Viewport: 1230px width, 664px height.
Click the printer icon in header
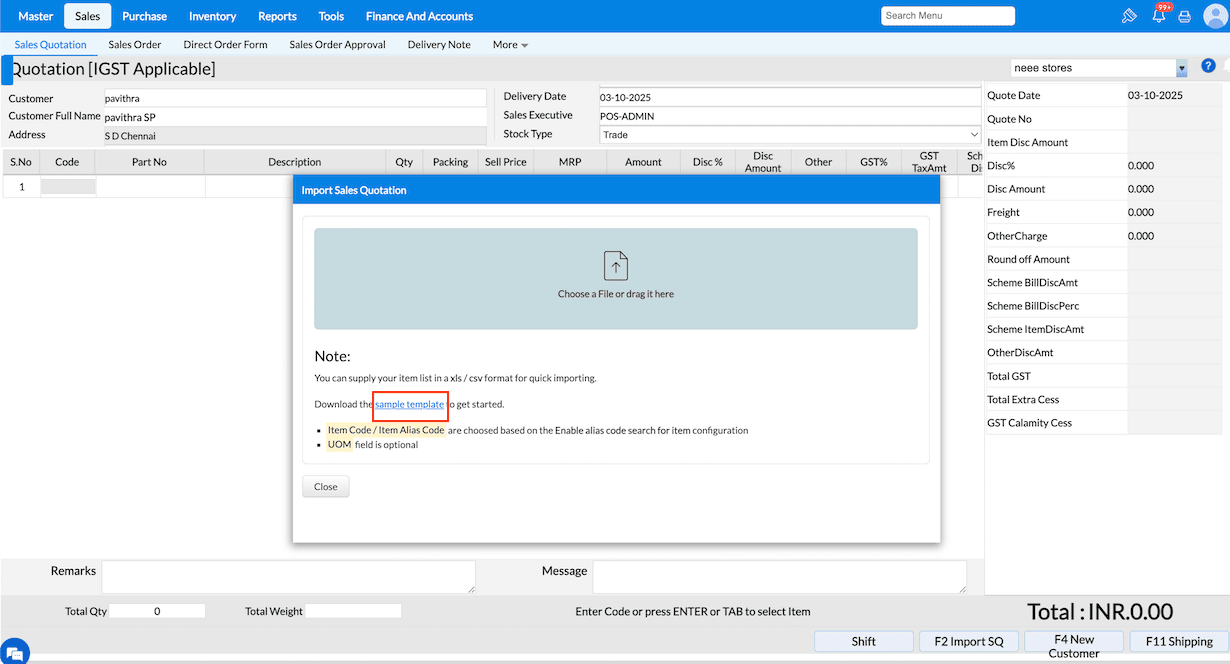point(1185,16)
